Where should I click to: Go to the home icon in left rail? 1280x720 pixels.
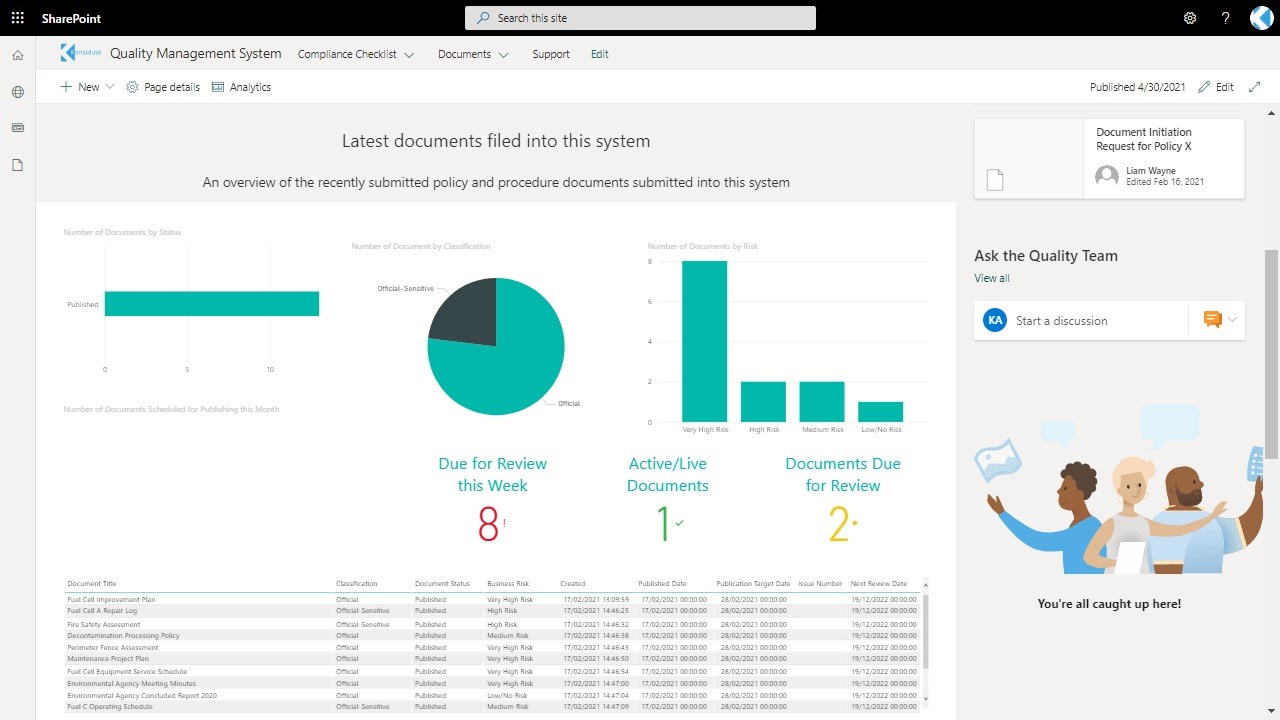[17, 55]
